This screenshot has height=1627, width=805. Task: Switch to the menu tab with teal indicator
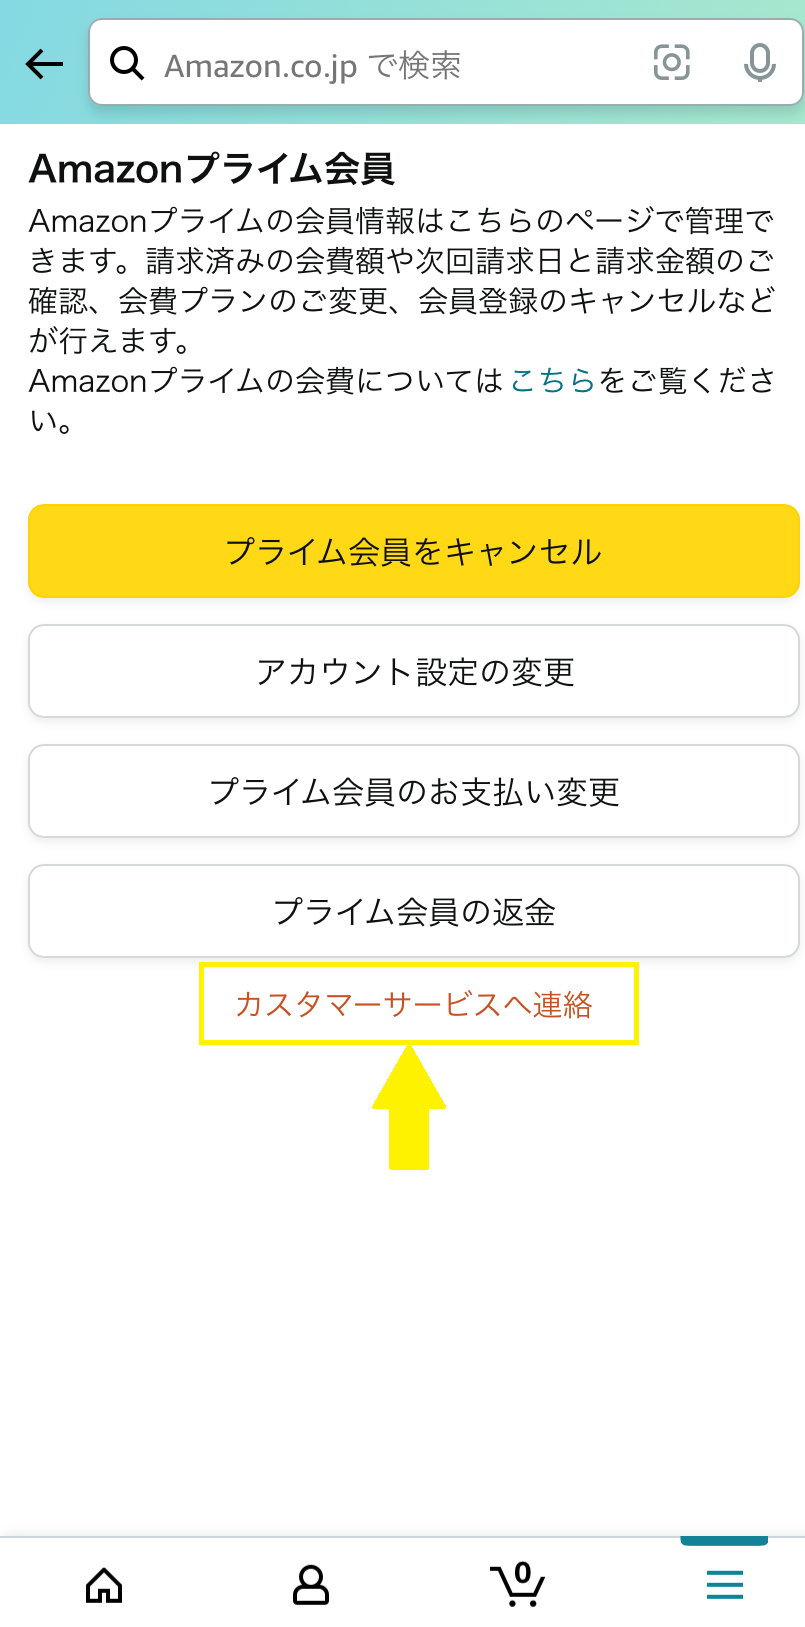pos(723,1584)
